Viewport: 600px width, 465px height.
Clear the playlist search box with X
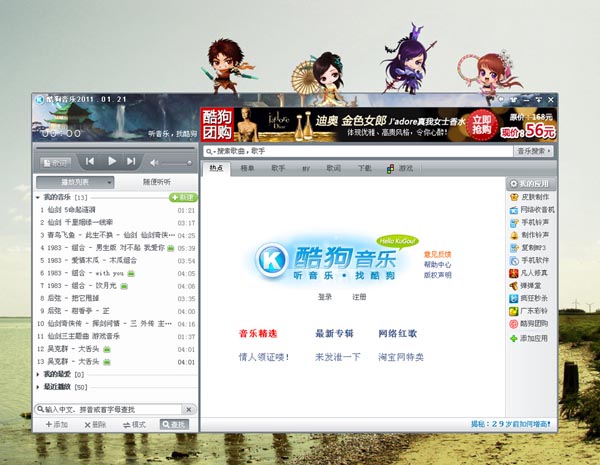click(x=189, y=410)
